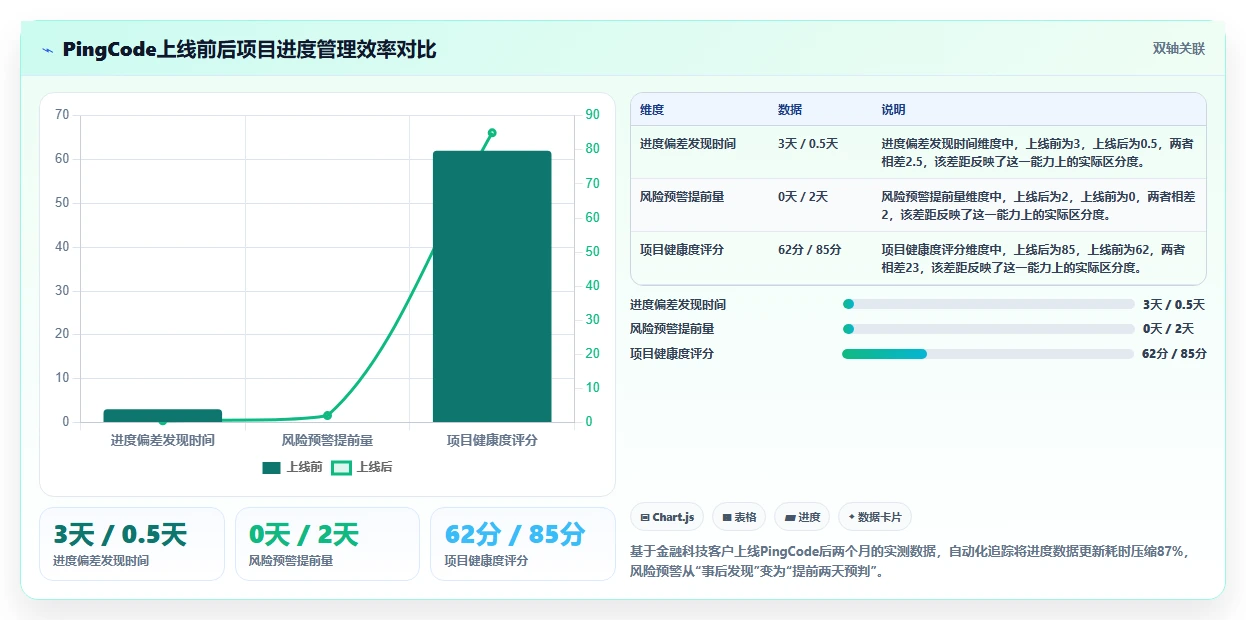Click the 3天 / 0.5天 table cell

coord(808,144)
